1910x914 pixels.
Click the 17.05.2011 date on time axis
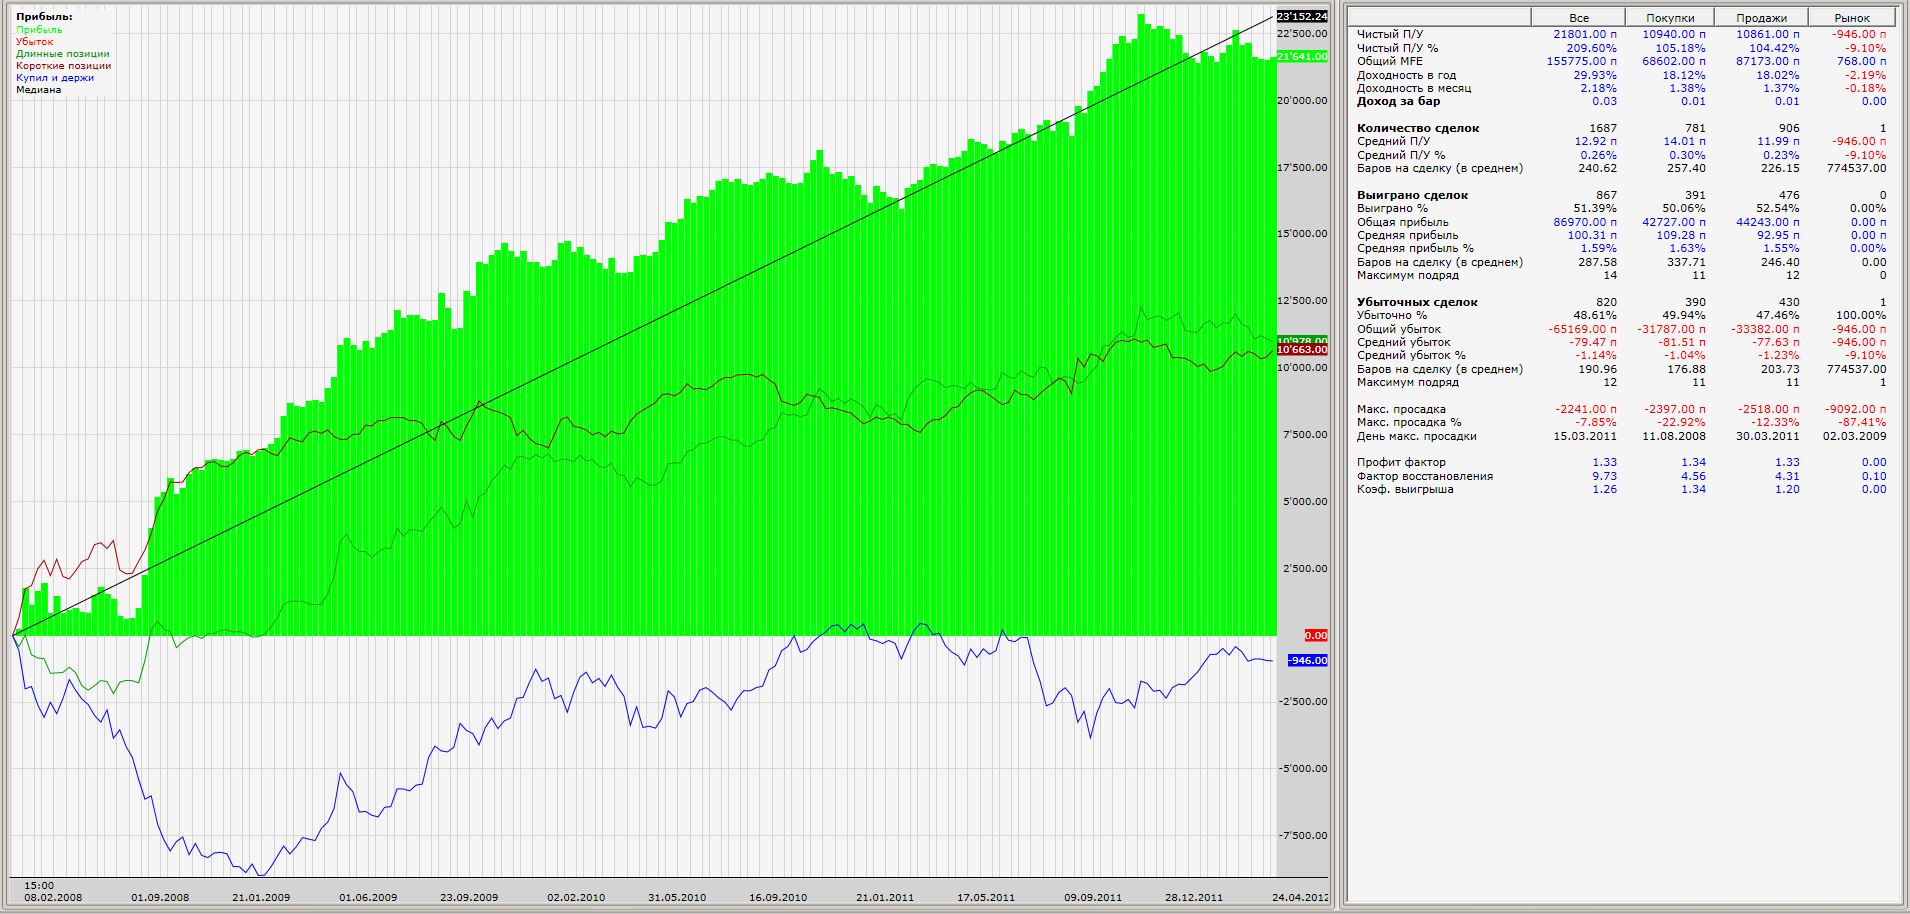(x=986, y=898)
